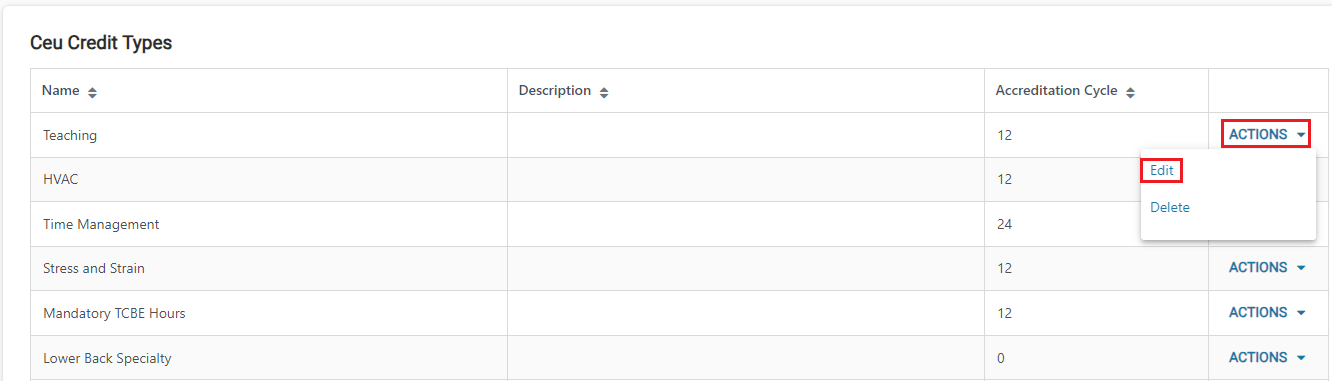
Task: Click the Name column header
Action: pyautogui.click(x=60, y=91)
